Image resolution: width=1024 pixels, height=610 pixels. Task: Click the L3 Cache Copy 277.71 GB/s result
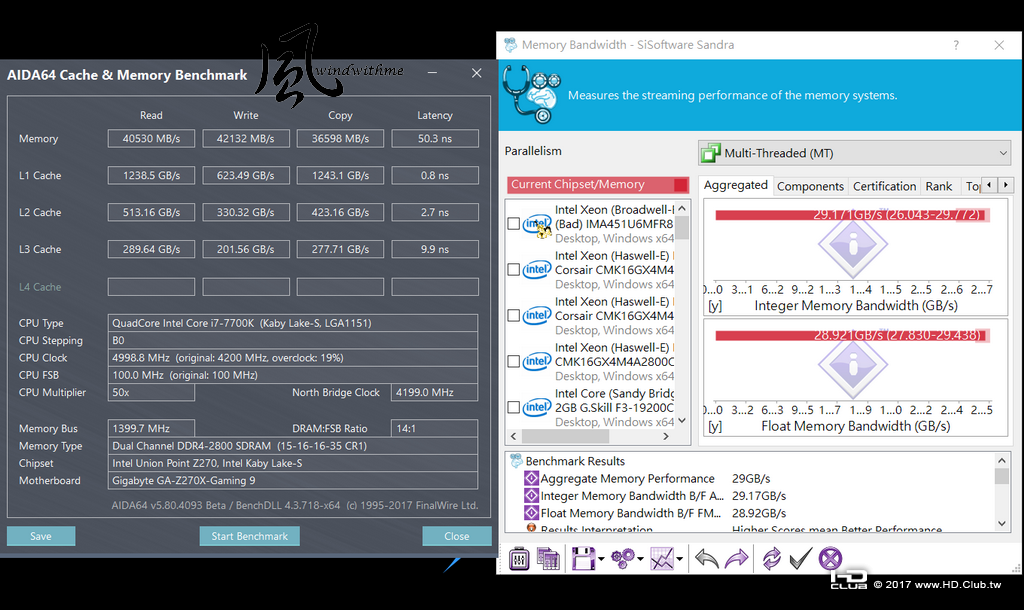[340, 249]
